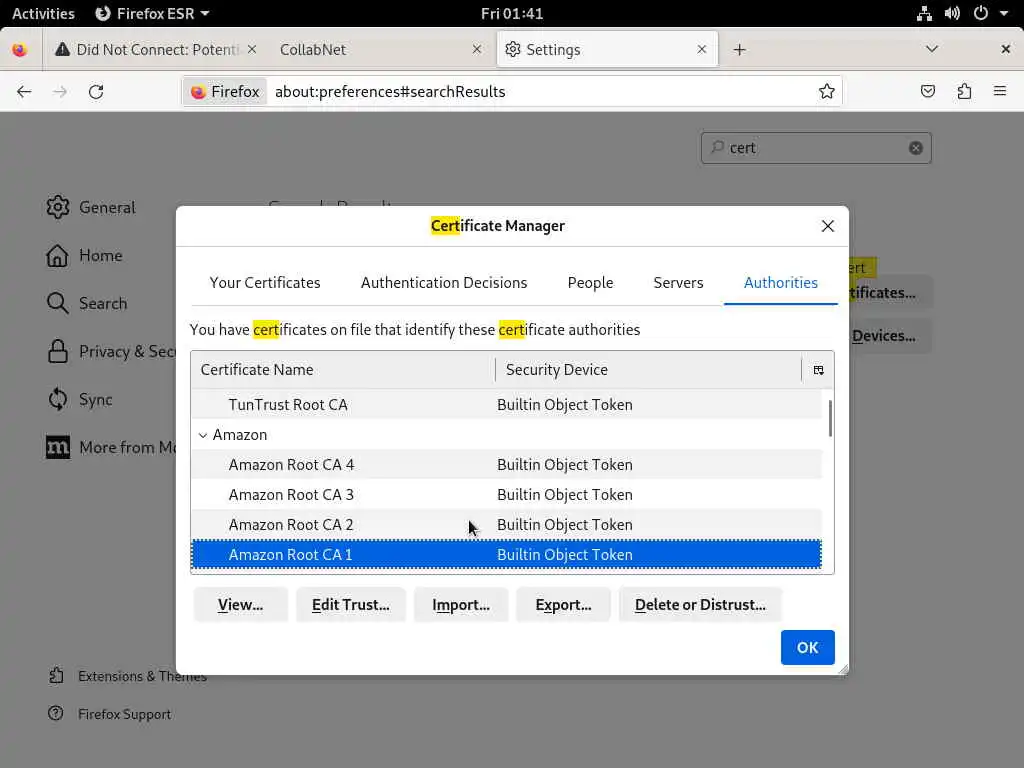Sort by Security Device column
The width and height of the screenshot is (1024, 768).
click(x=648, y=370)
